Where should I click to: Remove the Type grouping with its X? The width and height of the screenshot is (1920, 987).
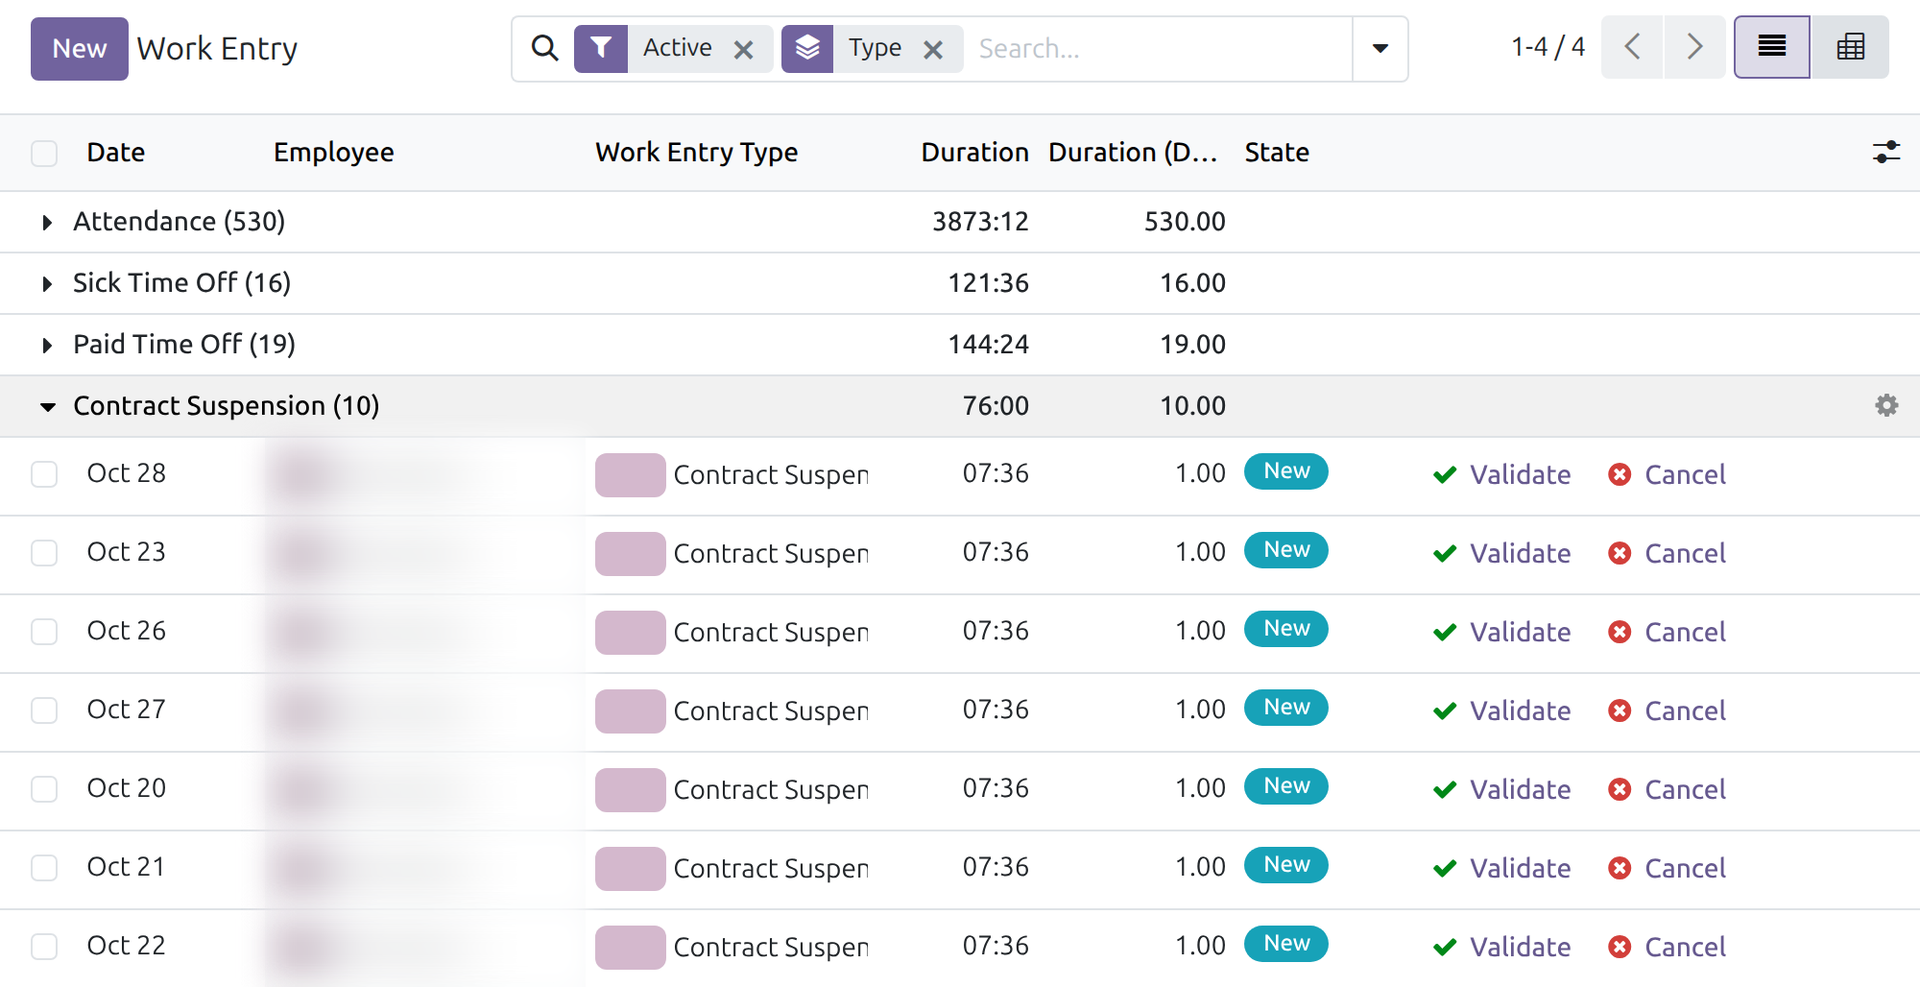pyautogui.click(x=933, y=49)
